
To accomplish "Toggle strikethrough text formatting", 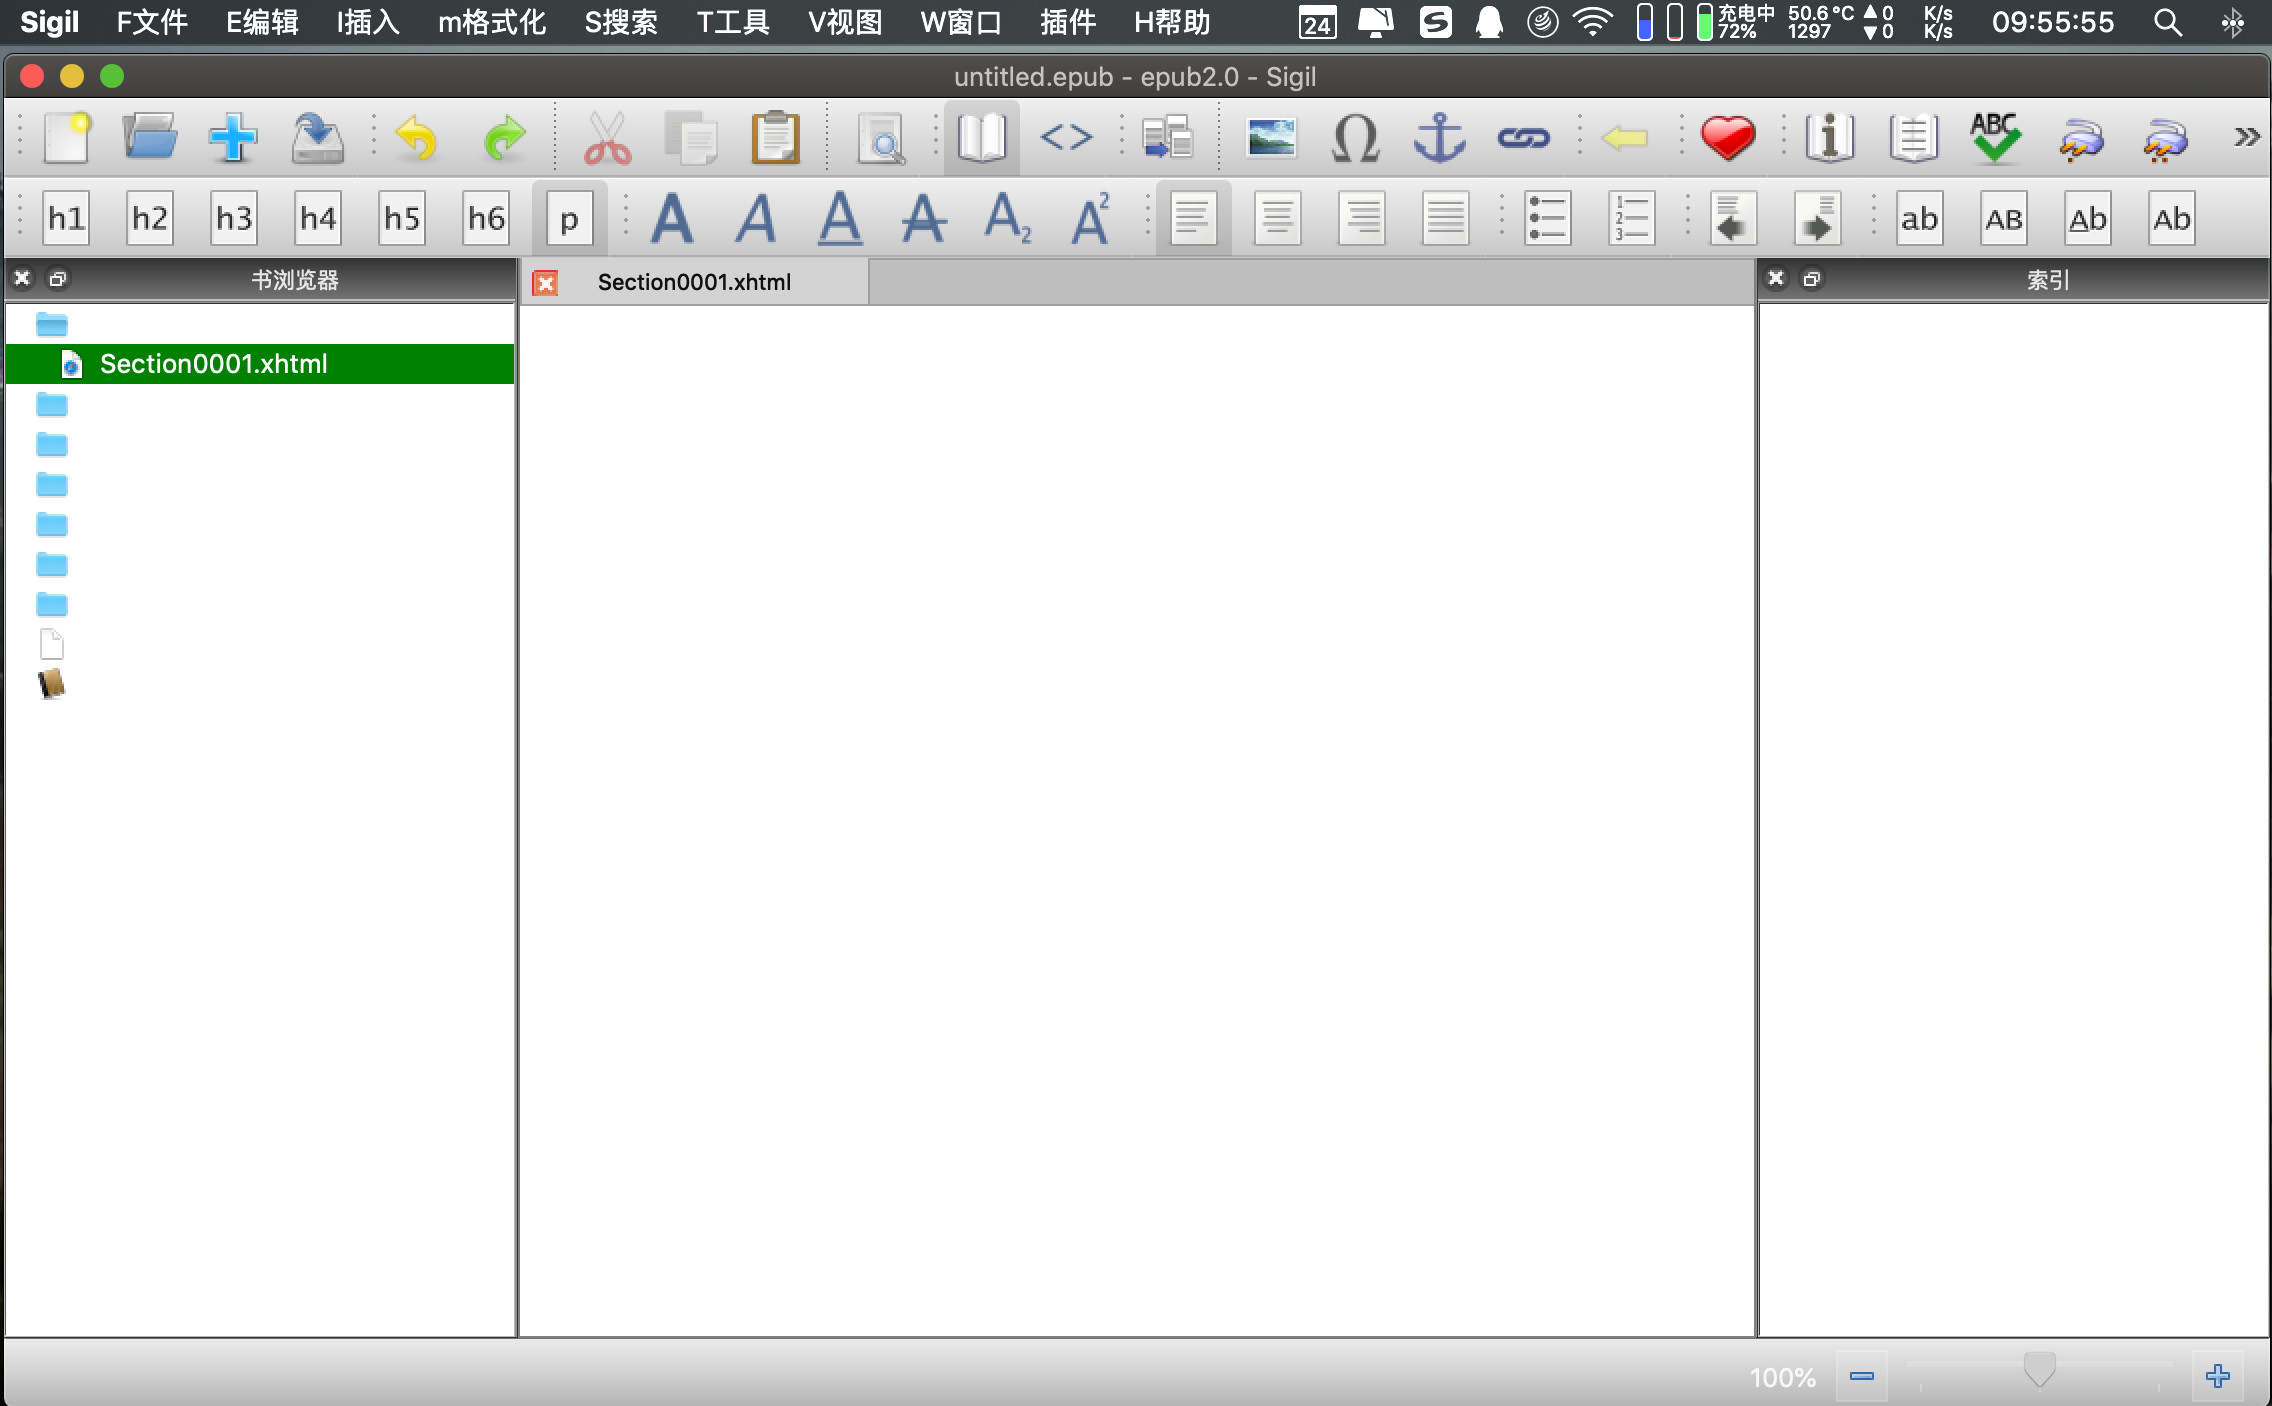I will [x=923, y=218].
